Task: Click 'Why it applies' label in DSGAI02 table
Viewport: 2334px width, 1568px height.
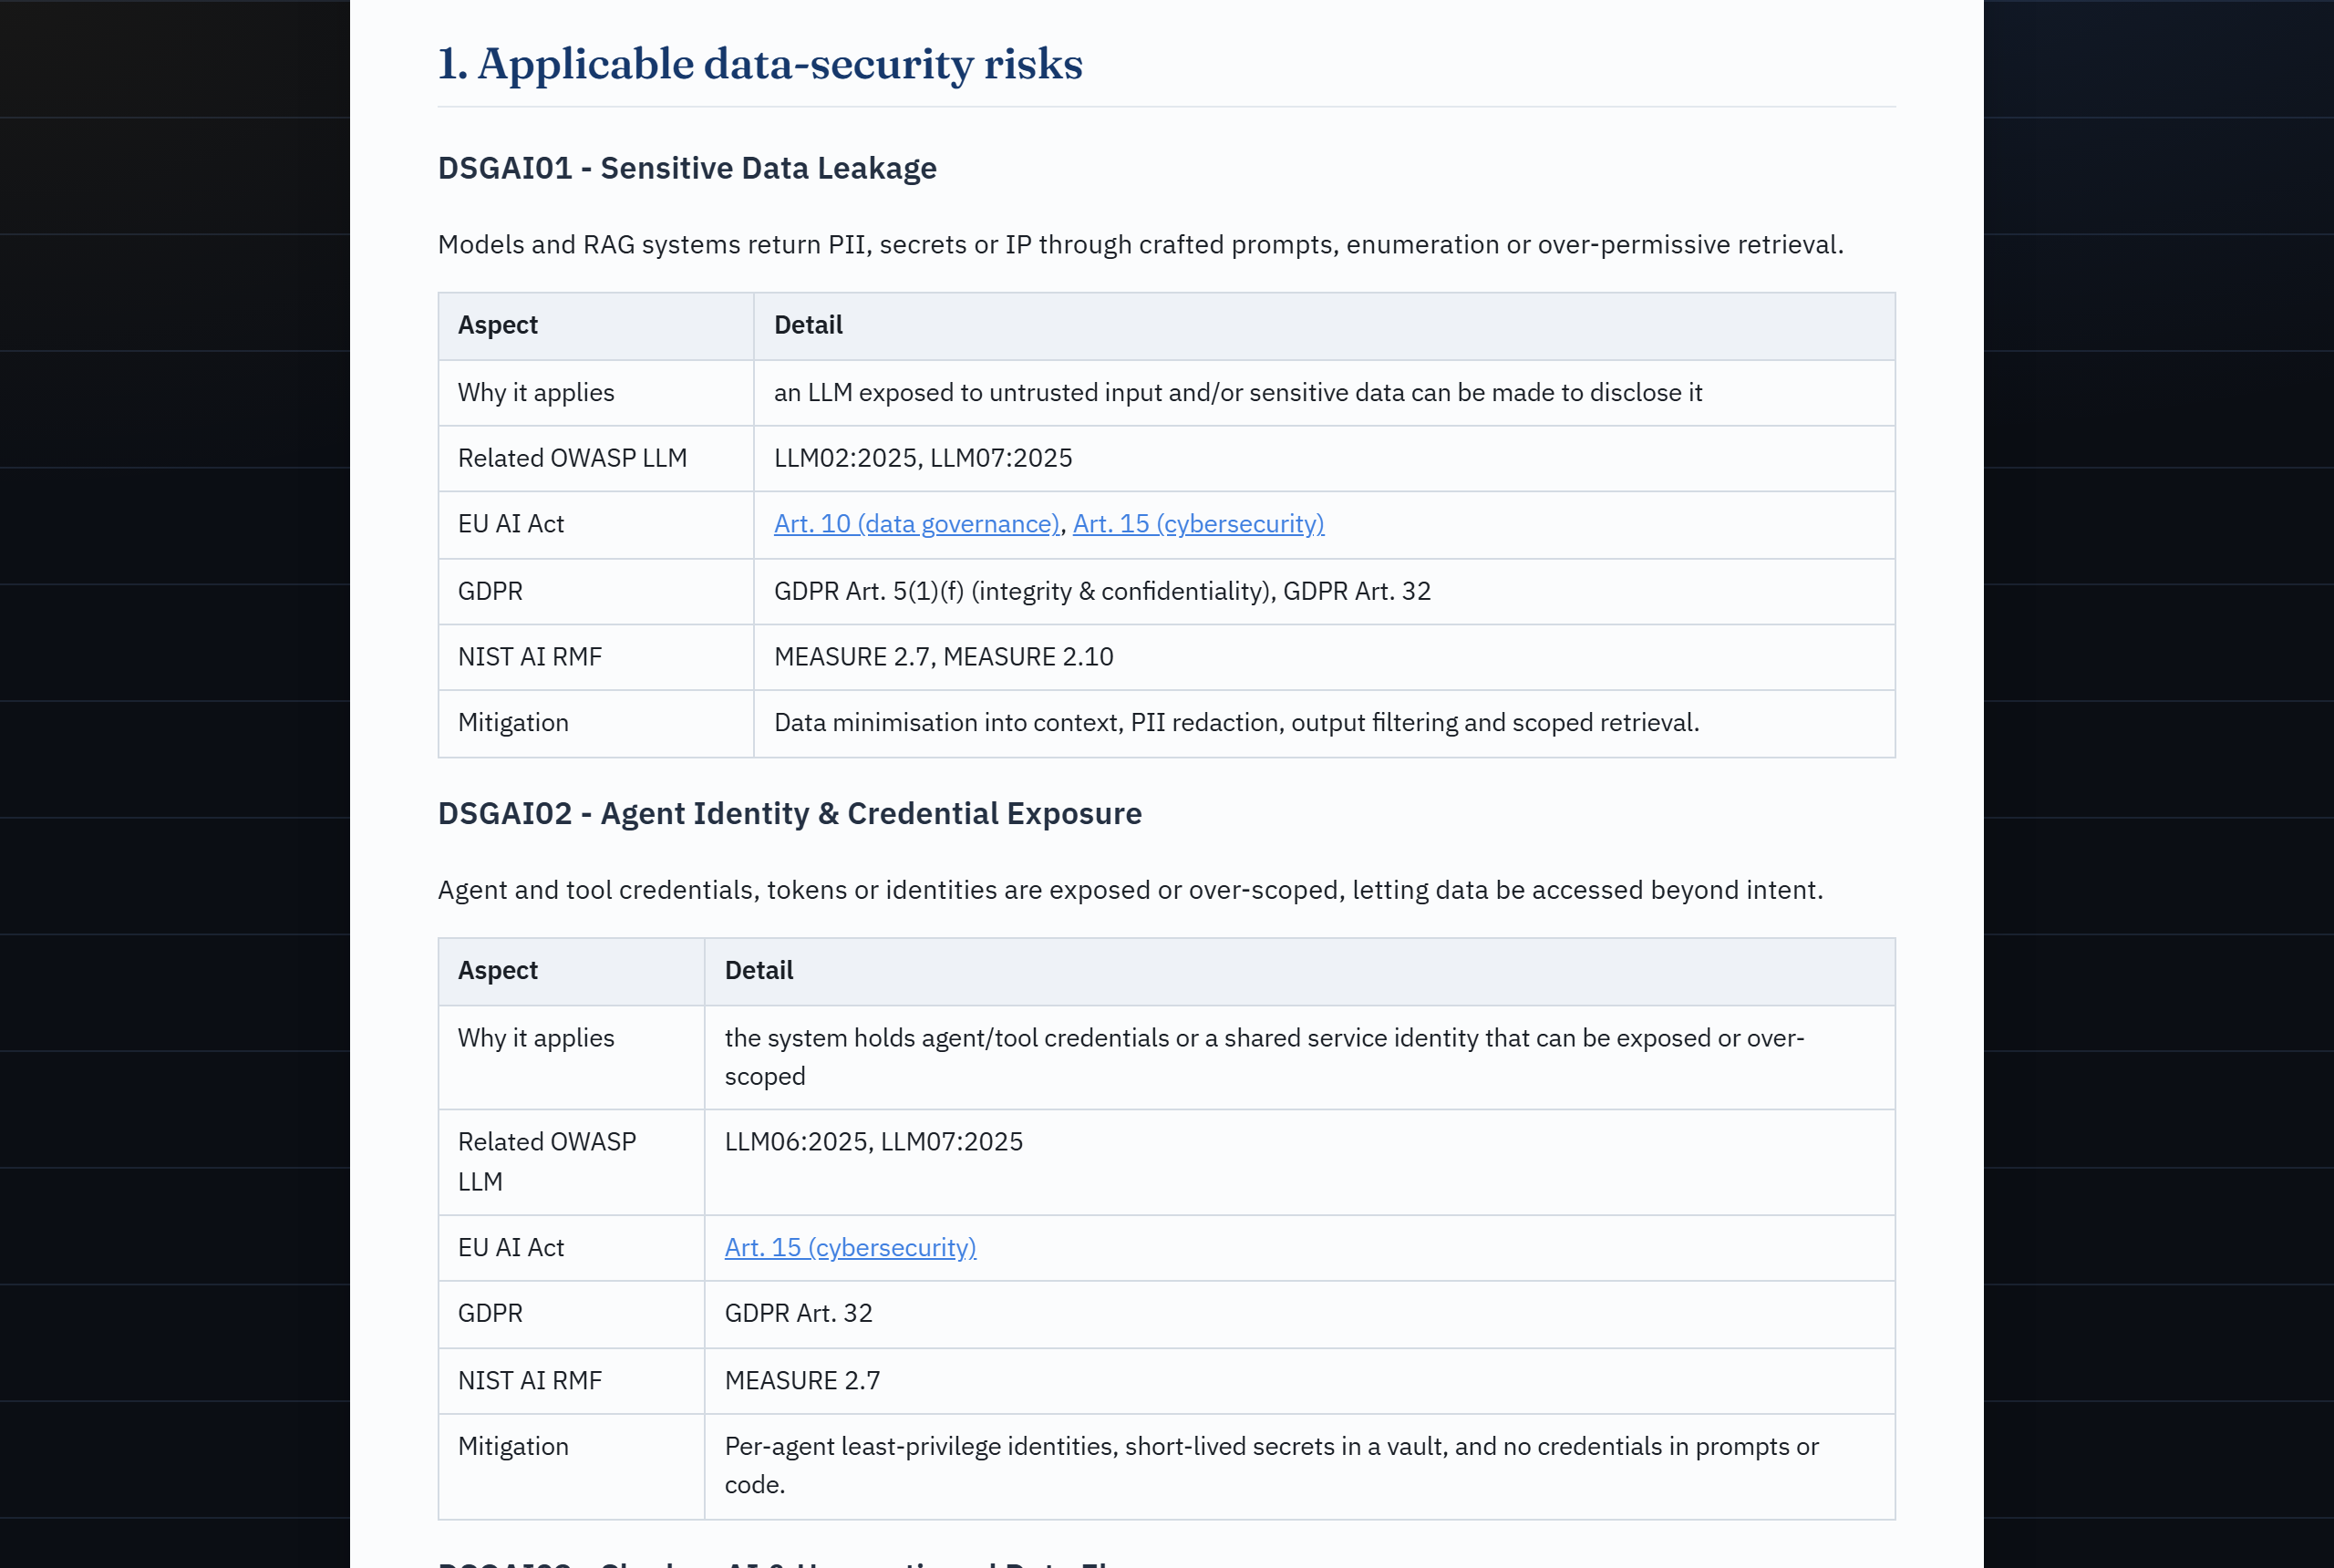Action: pos(536,1038)
